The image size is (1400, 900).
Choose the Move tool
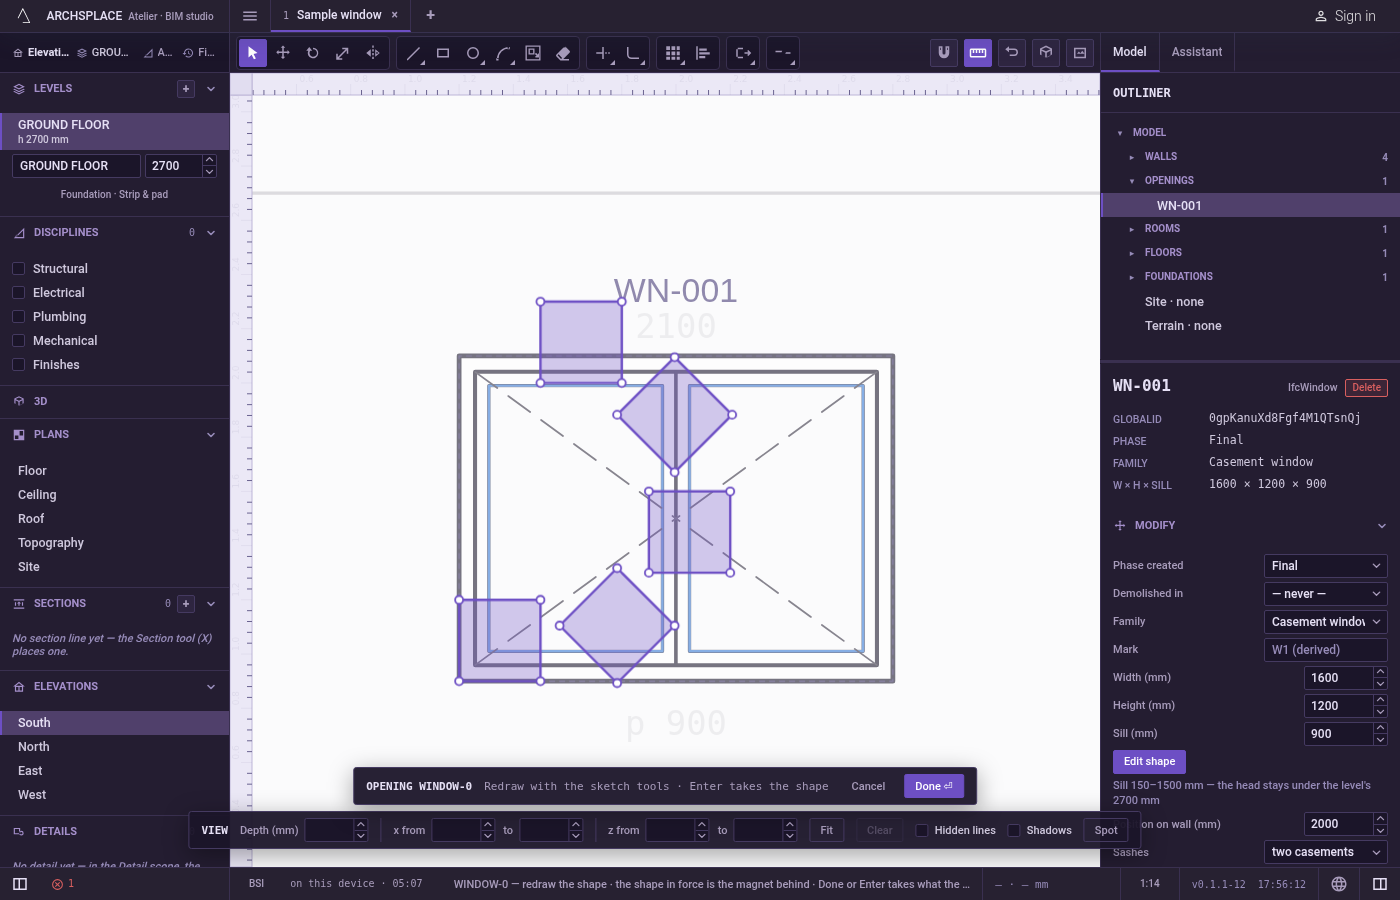[x=283, y=53]
